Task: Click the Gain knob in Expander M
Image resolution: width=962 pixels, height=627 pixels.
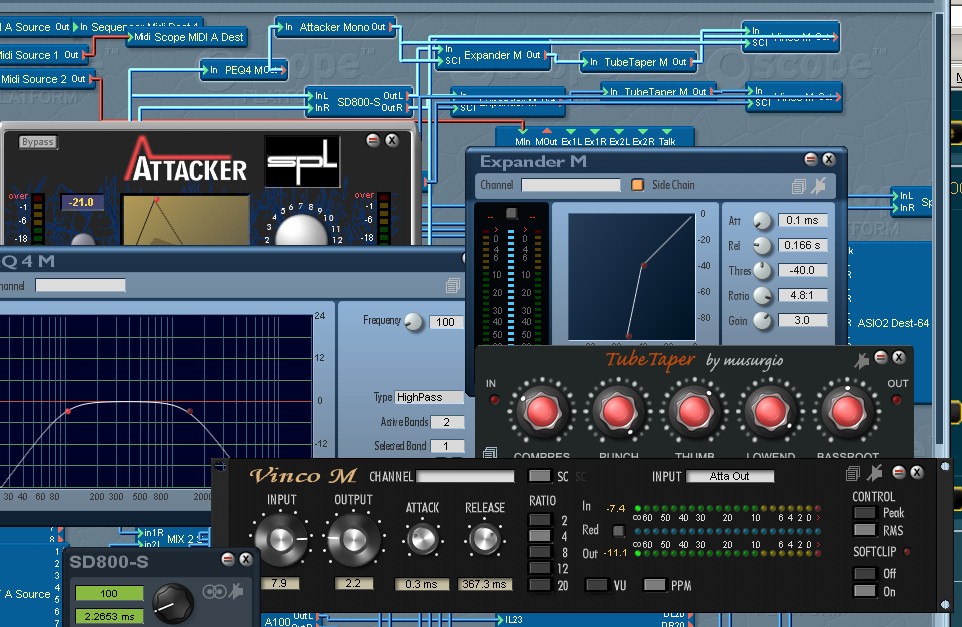Action: 762,320
